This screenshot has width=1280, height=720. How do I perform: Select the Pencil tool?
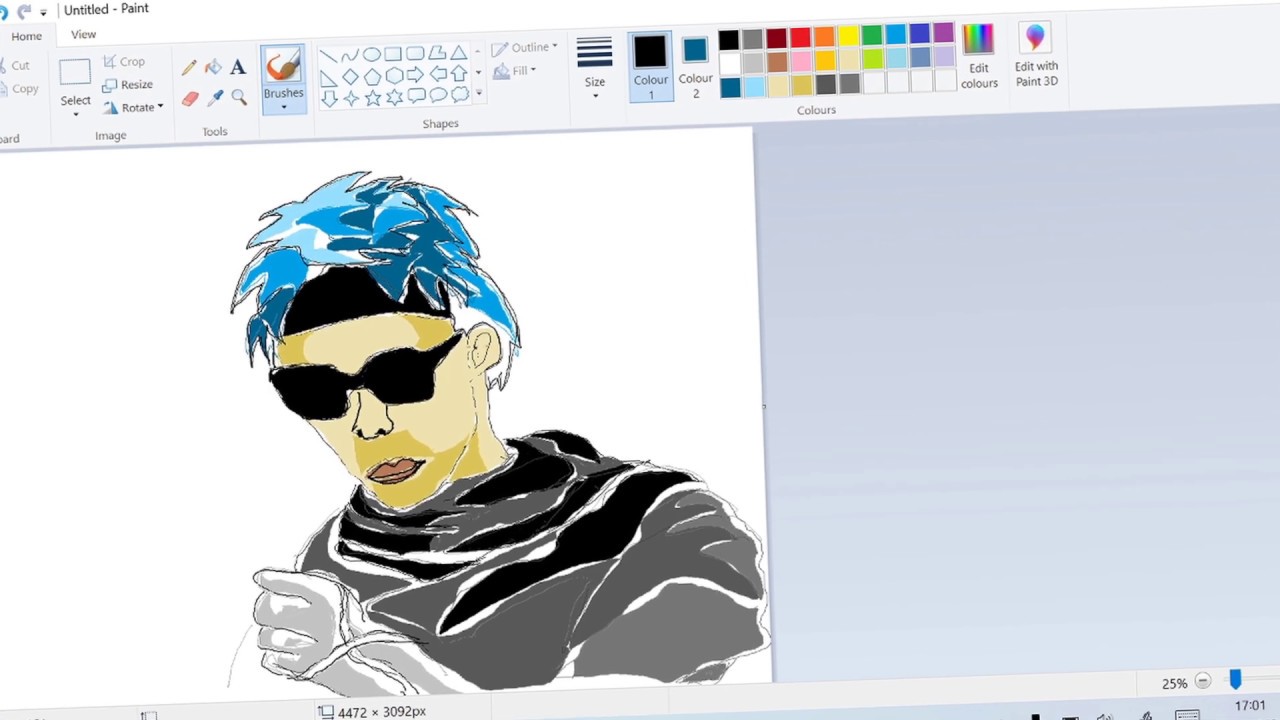pyautogui.click(x=189, y=69)
